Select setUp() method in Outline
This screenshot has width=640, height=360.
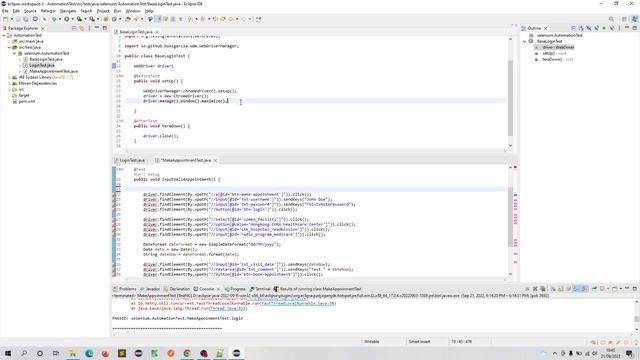point(554,53)
